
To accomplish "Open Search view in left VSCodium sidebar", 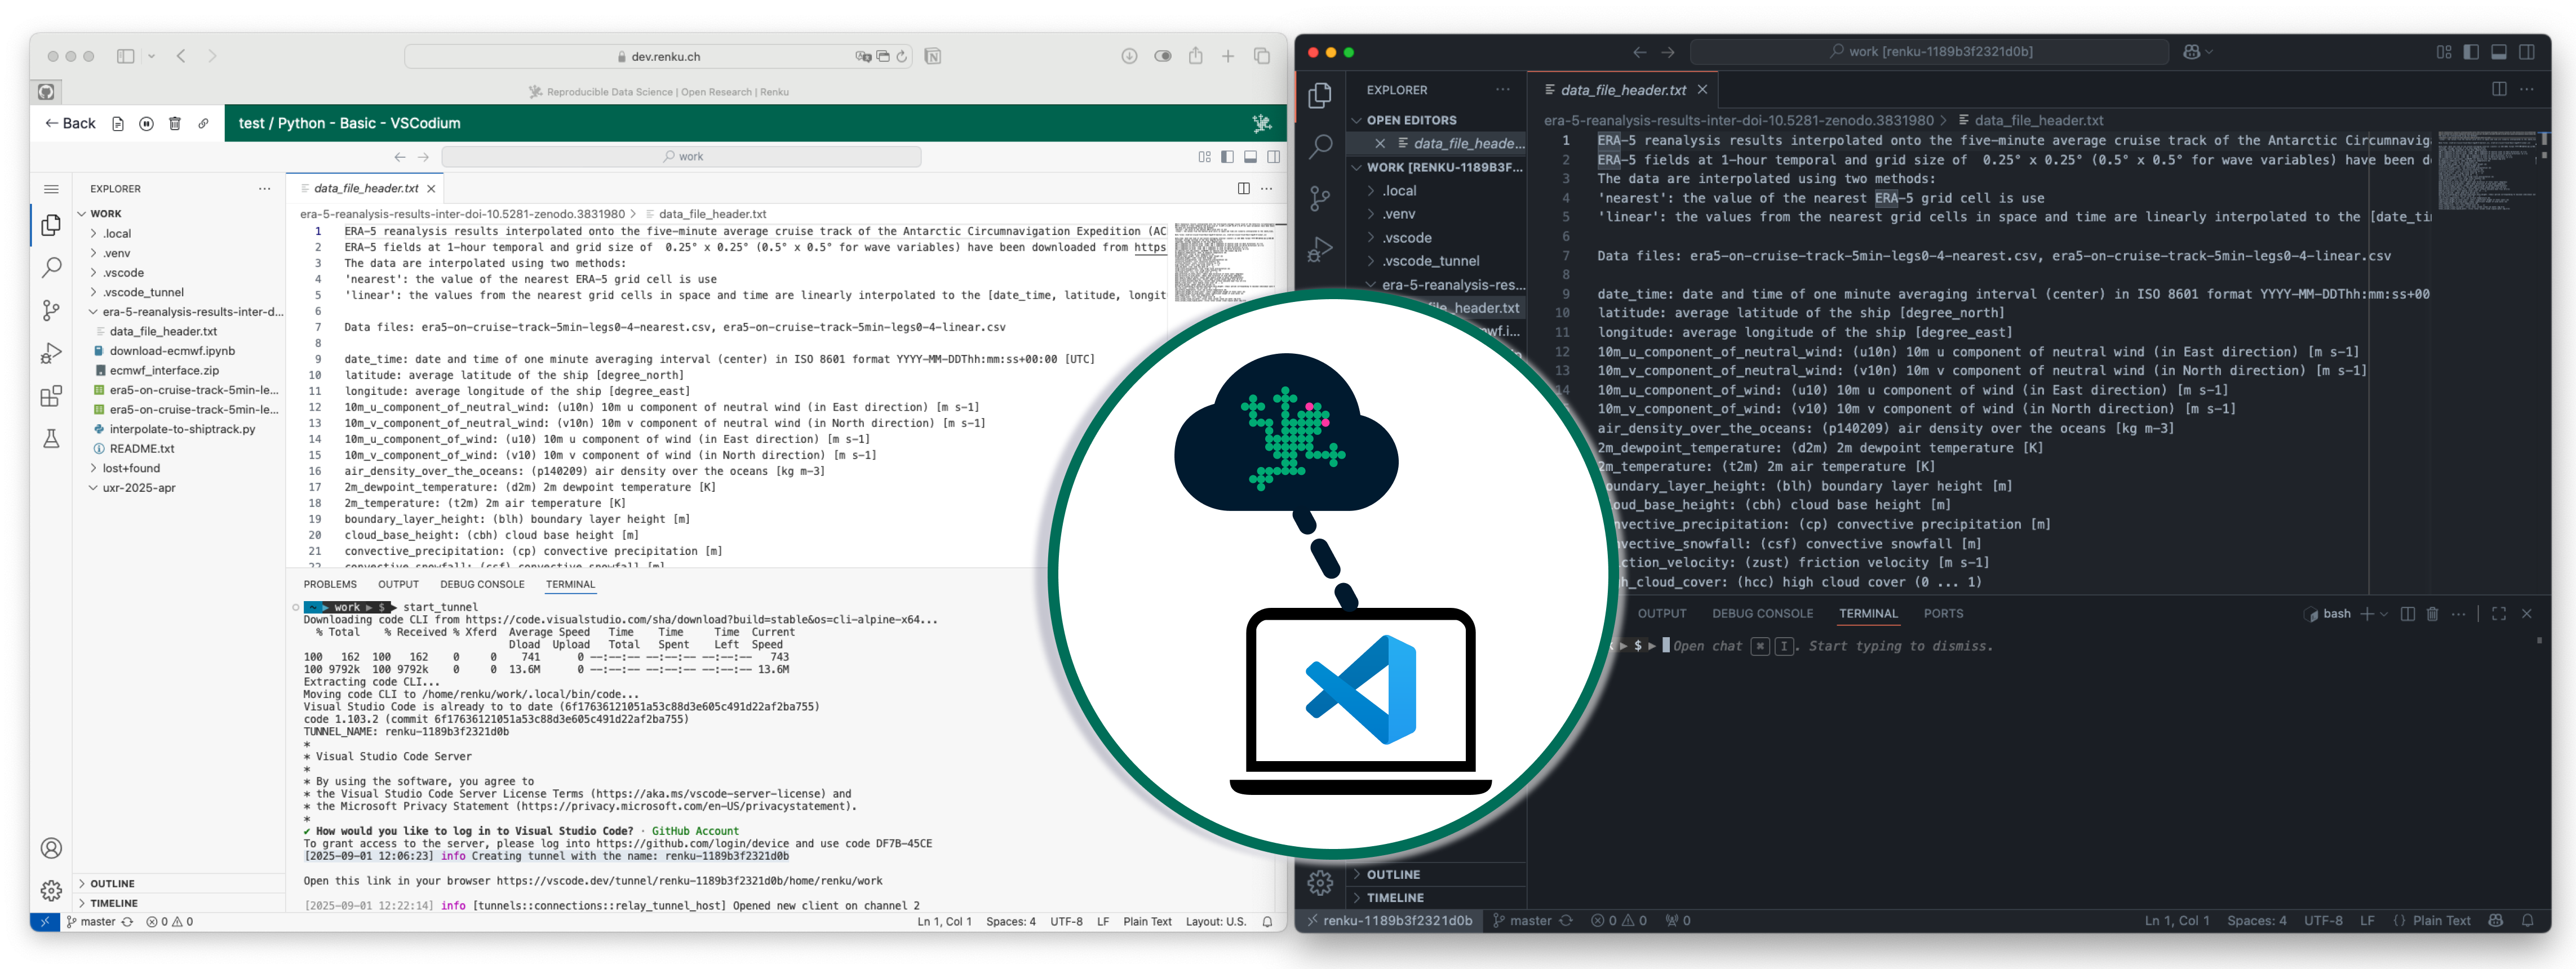I will pos(51,267).
